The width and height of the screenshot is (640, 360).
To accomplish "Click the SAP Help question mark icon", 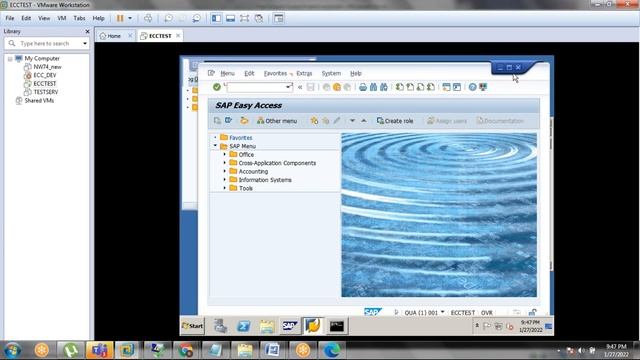I will (x=472, y=87).
